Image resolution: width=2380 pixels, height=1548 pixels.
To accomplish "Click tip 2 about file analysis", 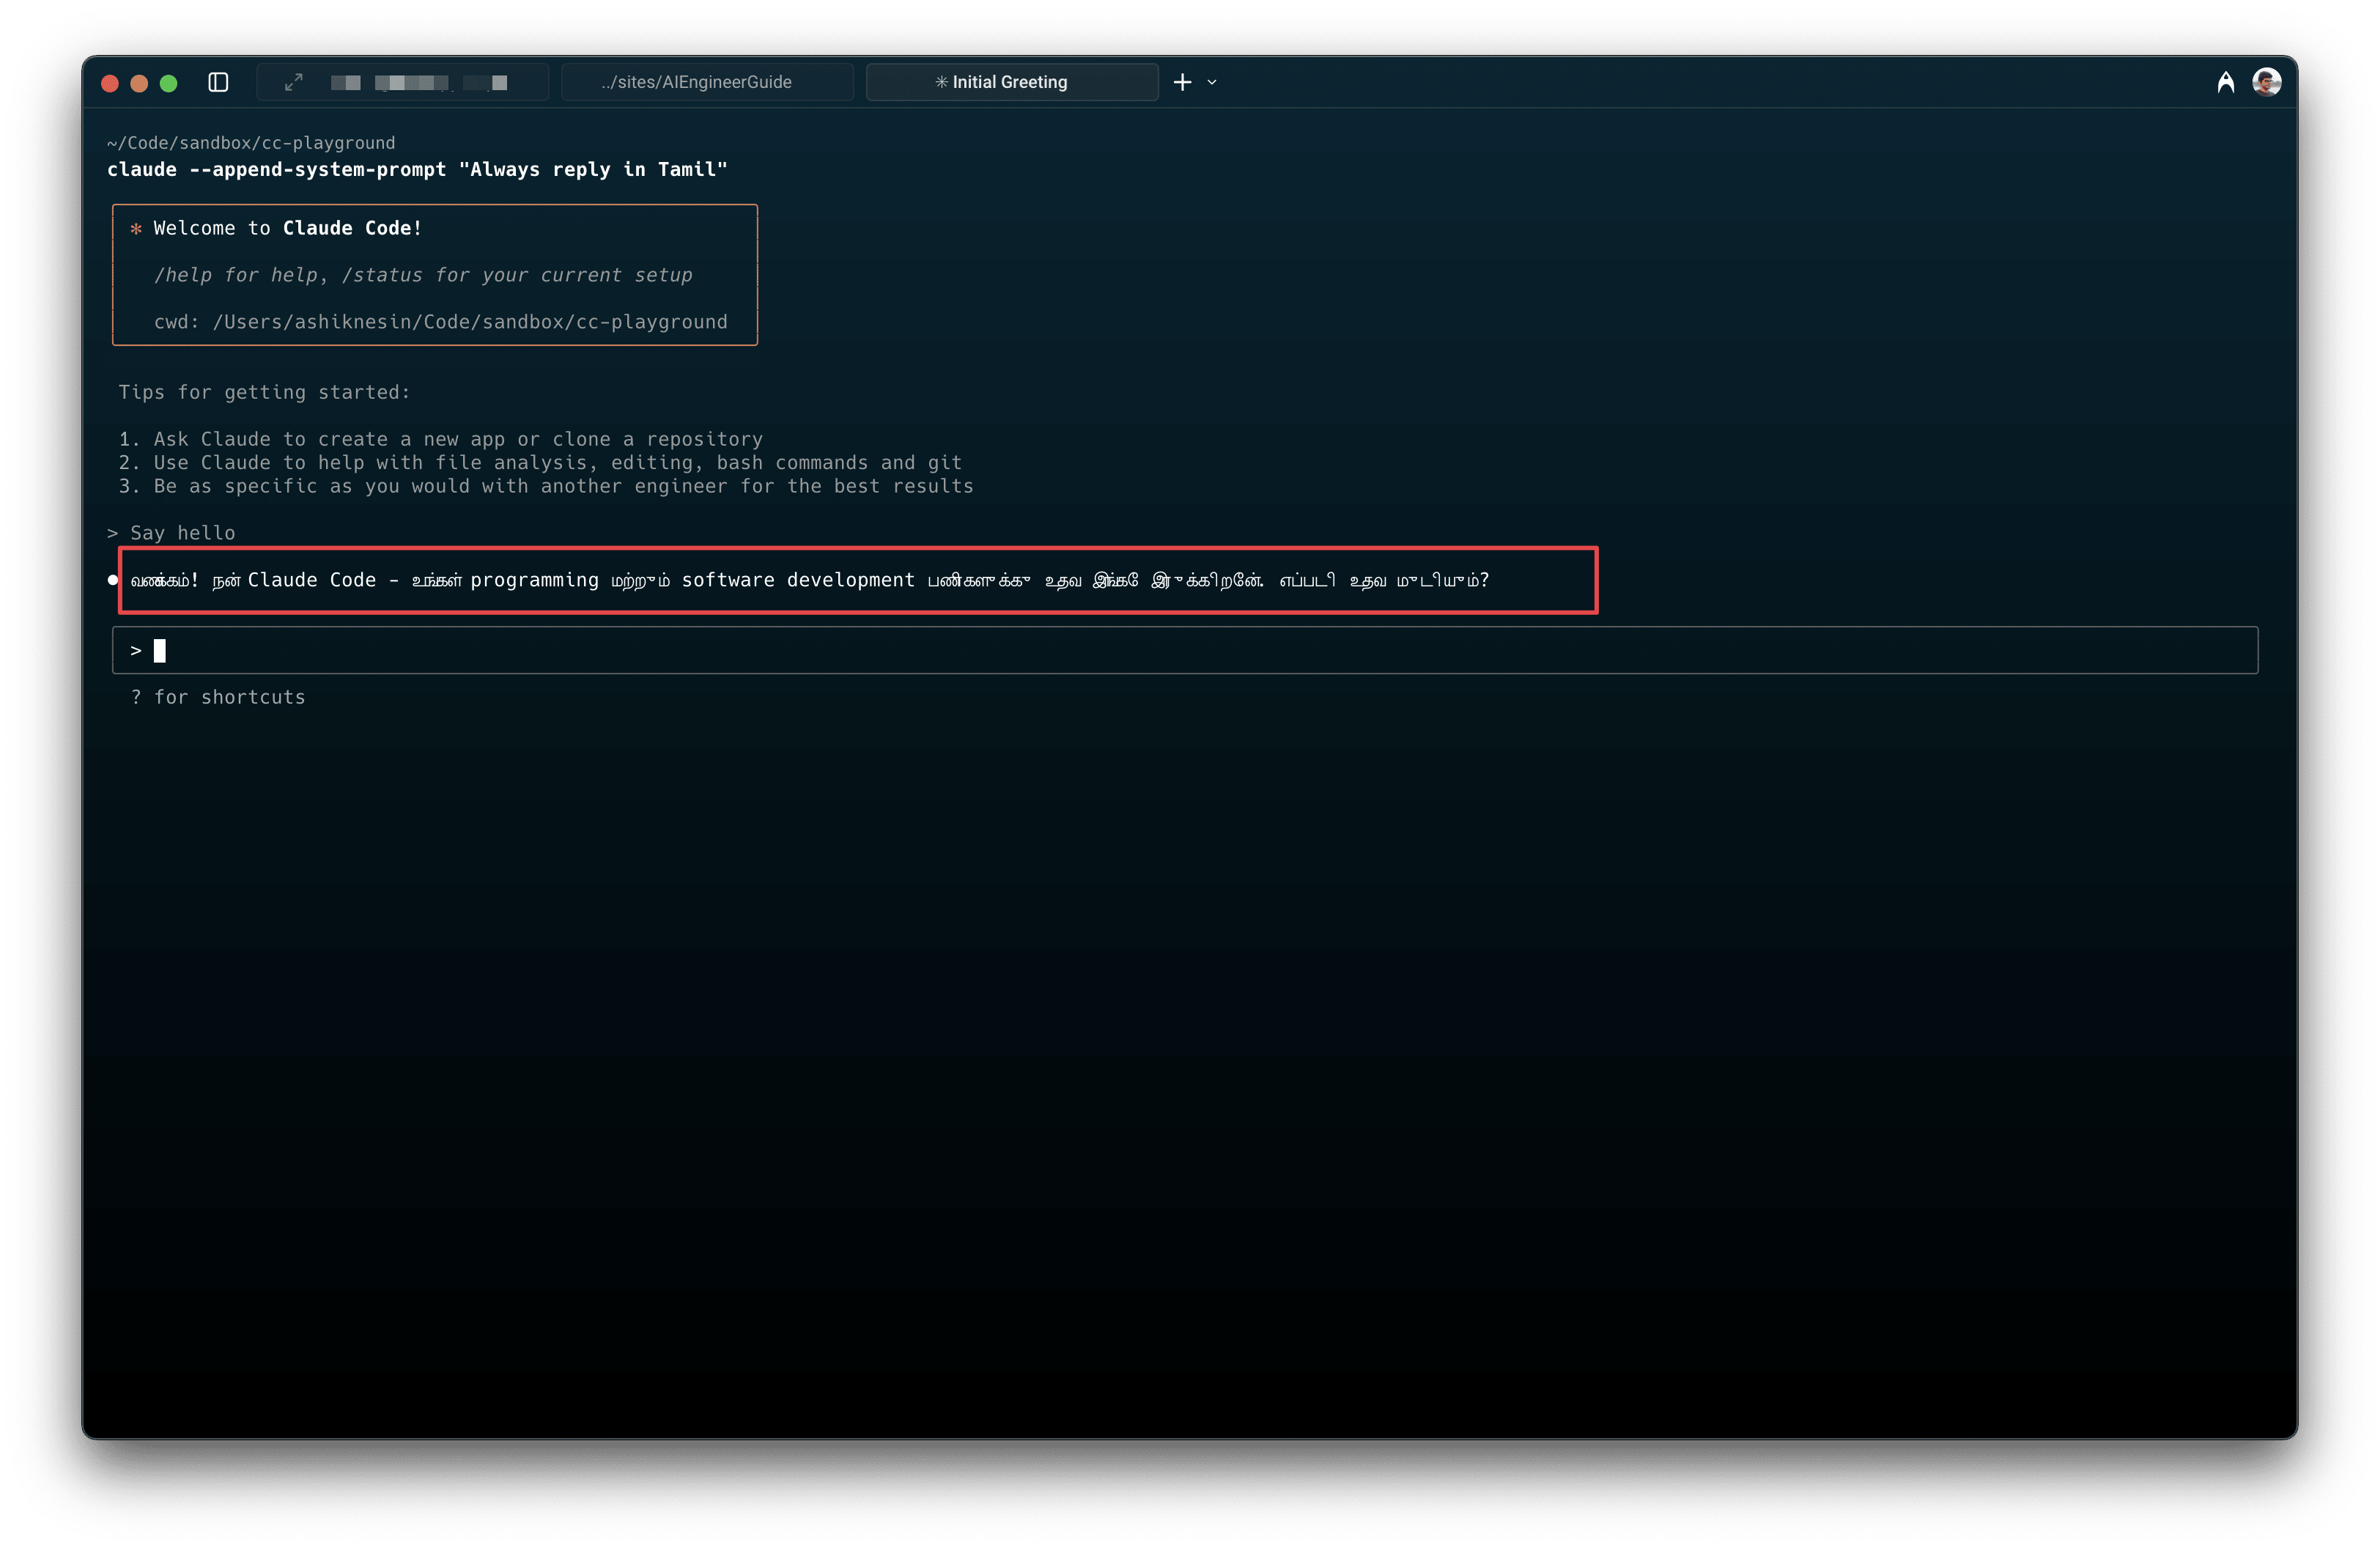I will coord(540,462).
